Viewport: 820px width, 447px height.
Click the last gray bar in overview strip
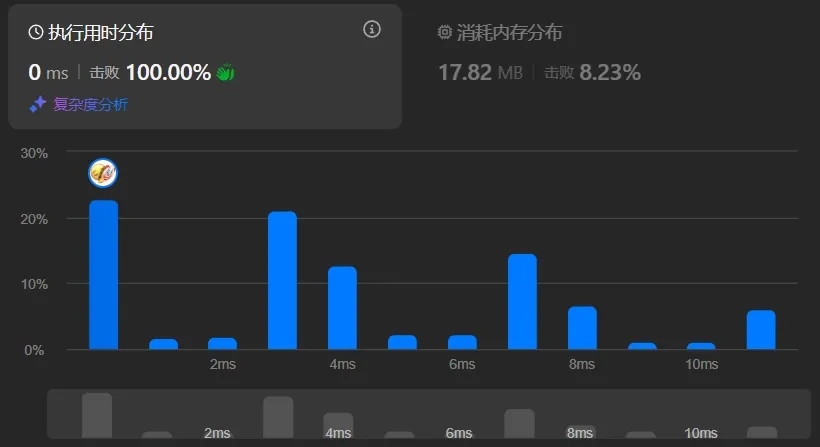tap(761, 432)
